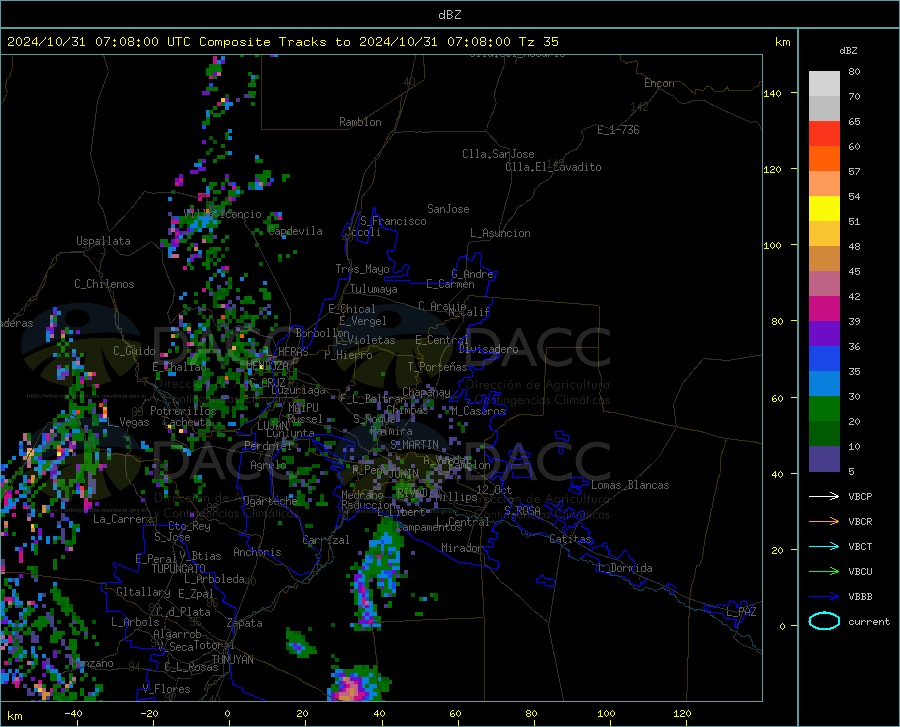The image size is (900, 727).
Task: Click the Lomas_Blancas map label
Action: point(630,485)
